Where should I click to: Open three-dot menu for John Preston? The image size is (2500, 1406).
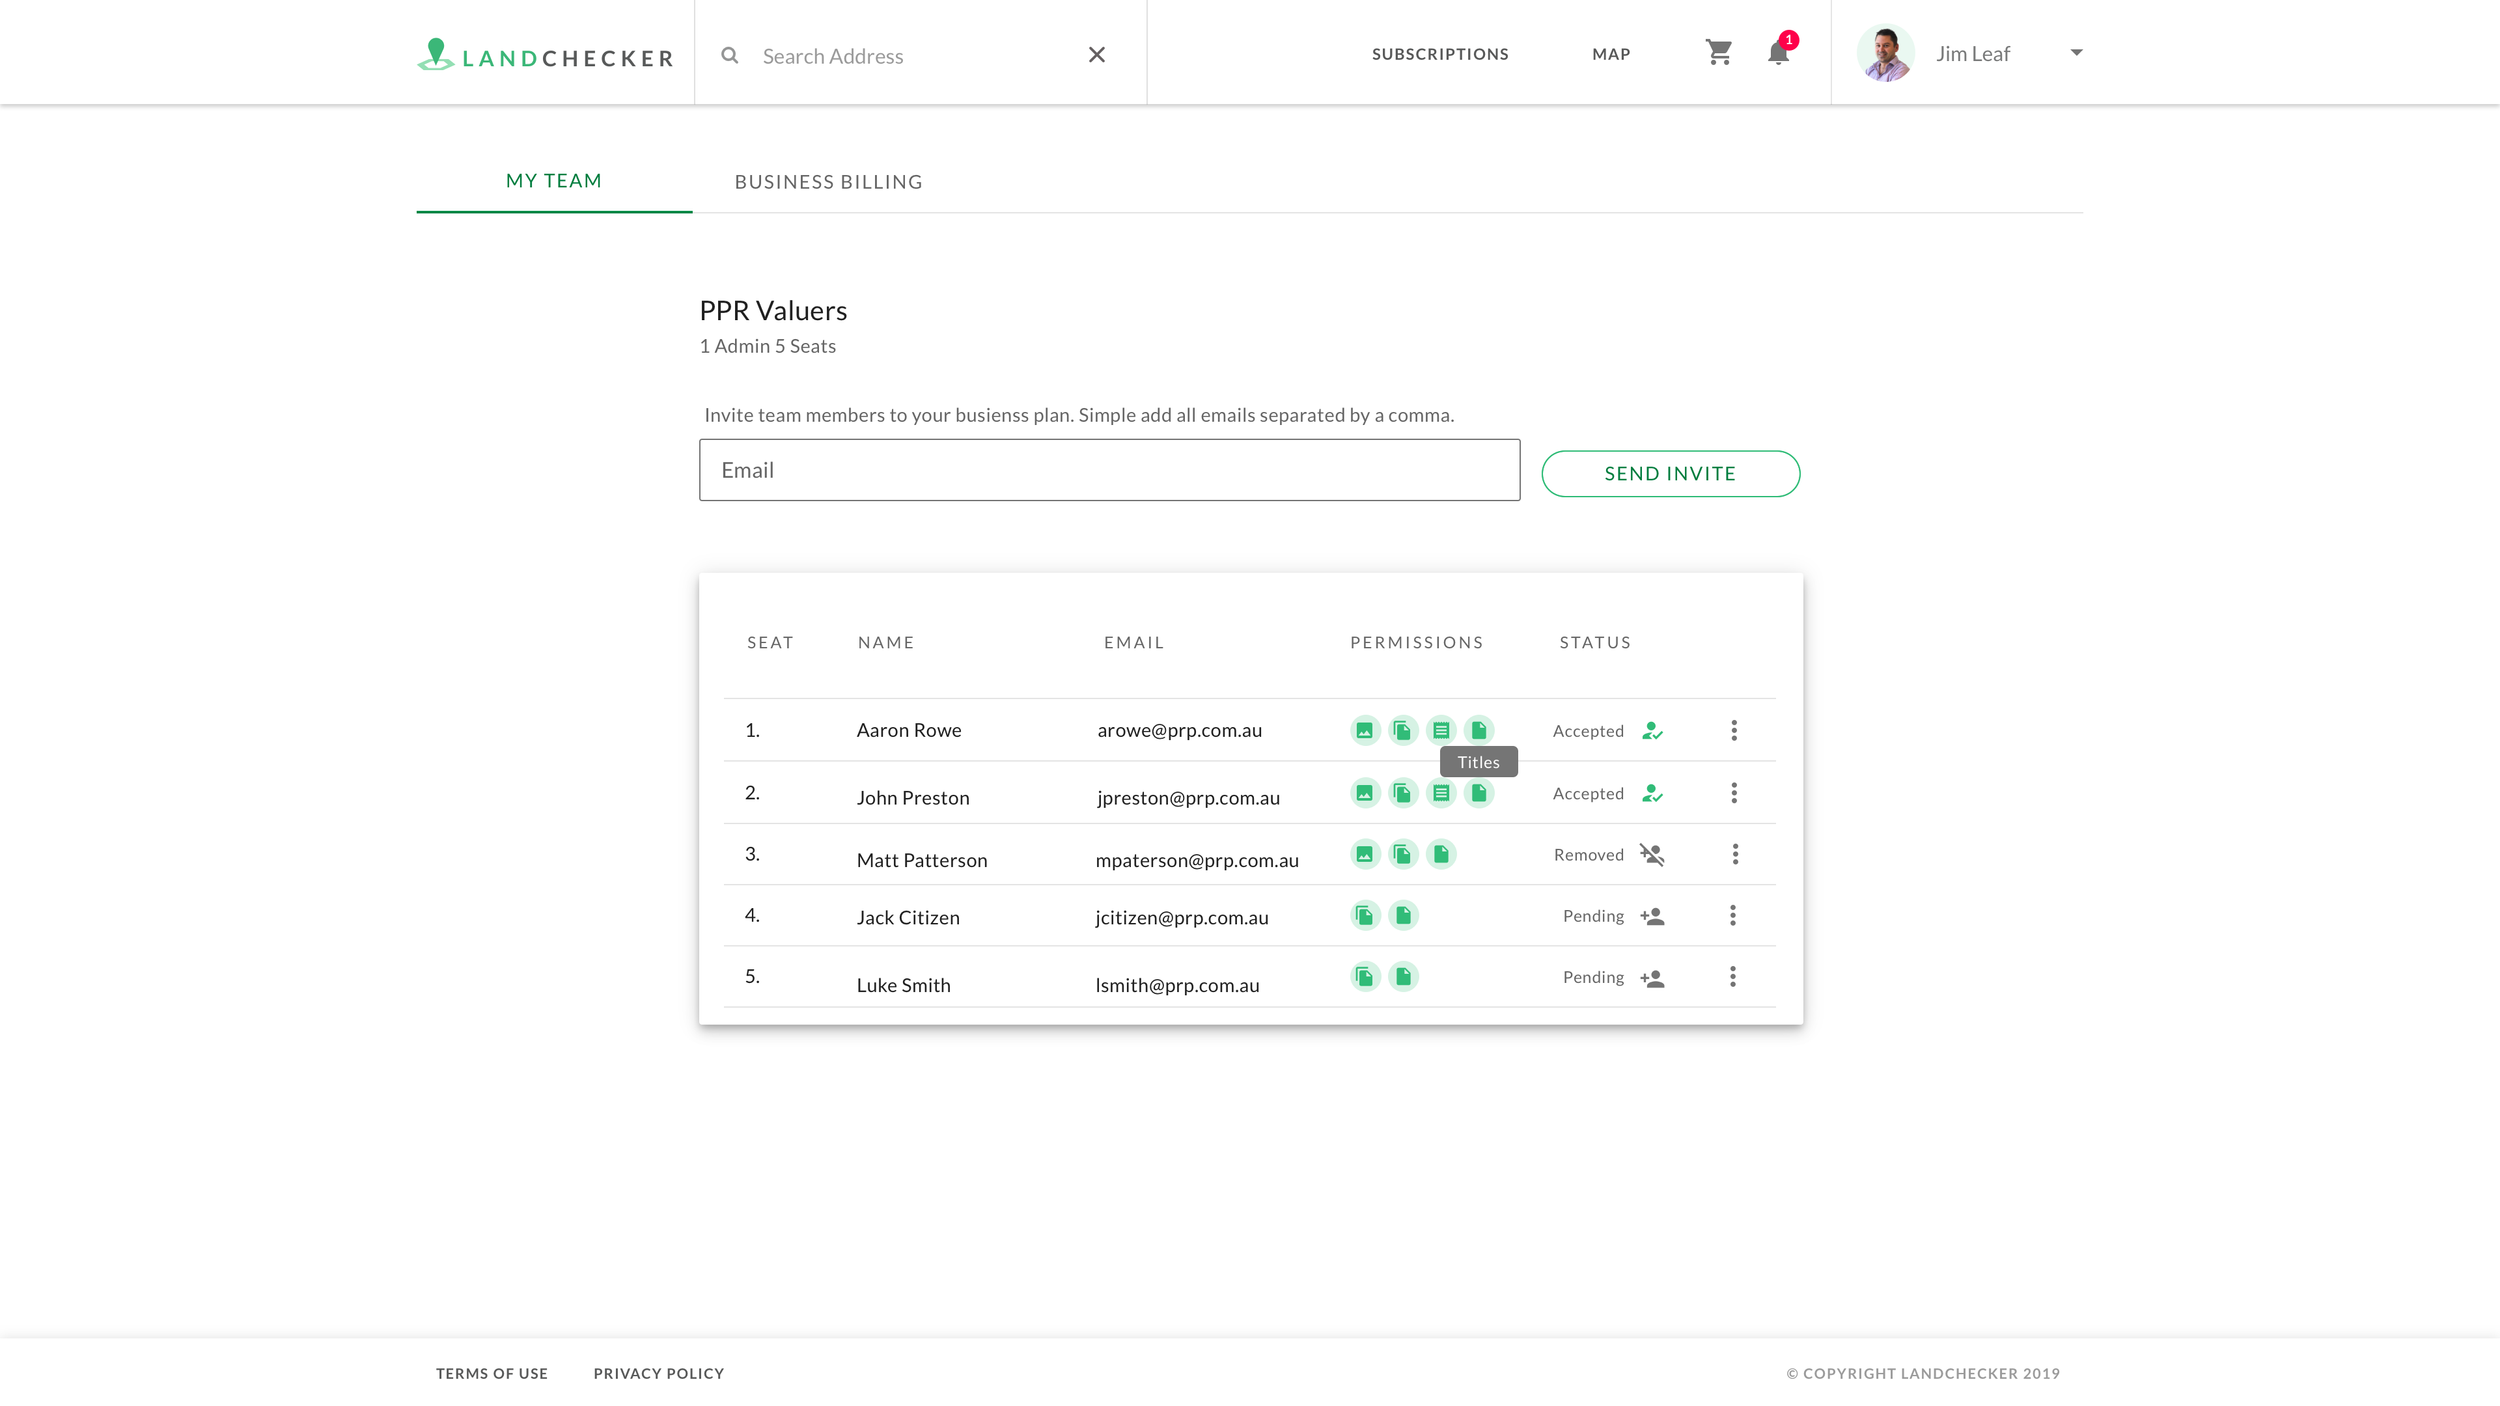tap(1734, 793)
